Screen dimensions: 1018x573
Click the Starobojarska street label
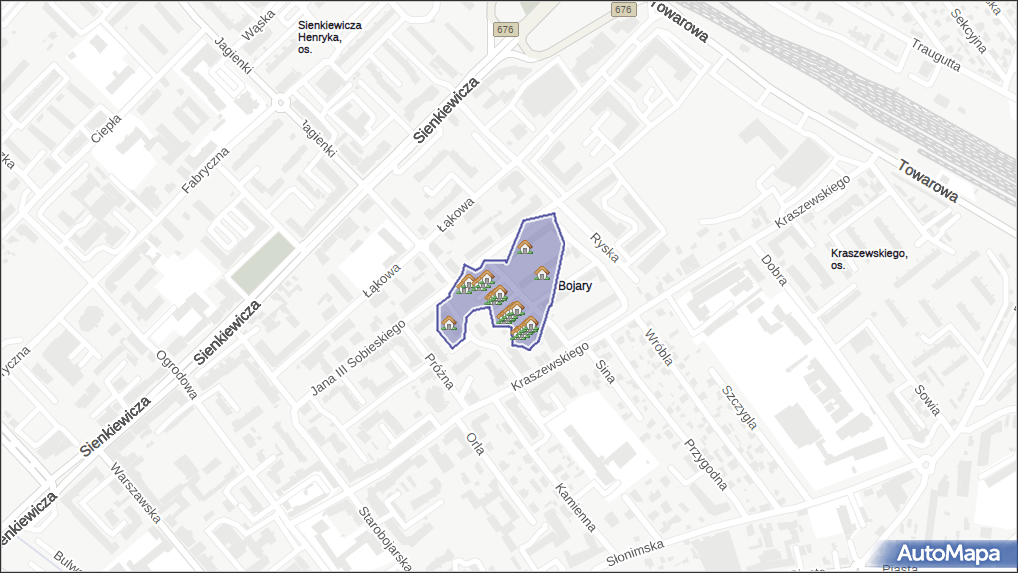[x=386, y=538]
